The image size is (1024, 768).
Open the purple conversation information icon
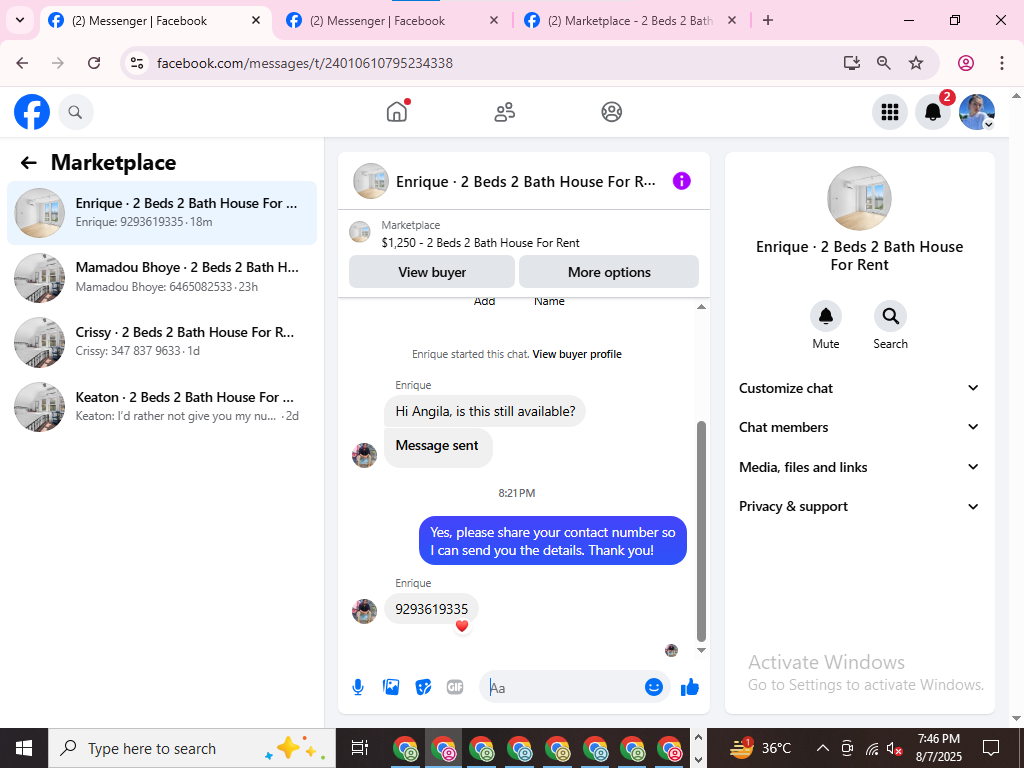pyautogui.click(x=681, y=181)
